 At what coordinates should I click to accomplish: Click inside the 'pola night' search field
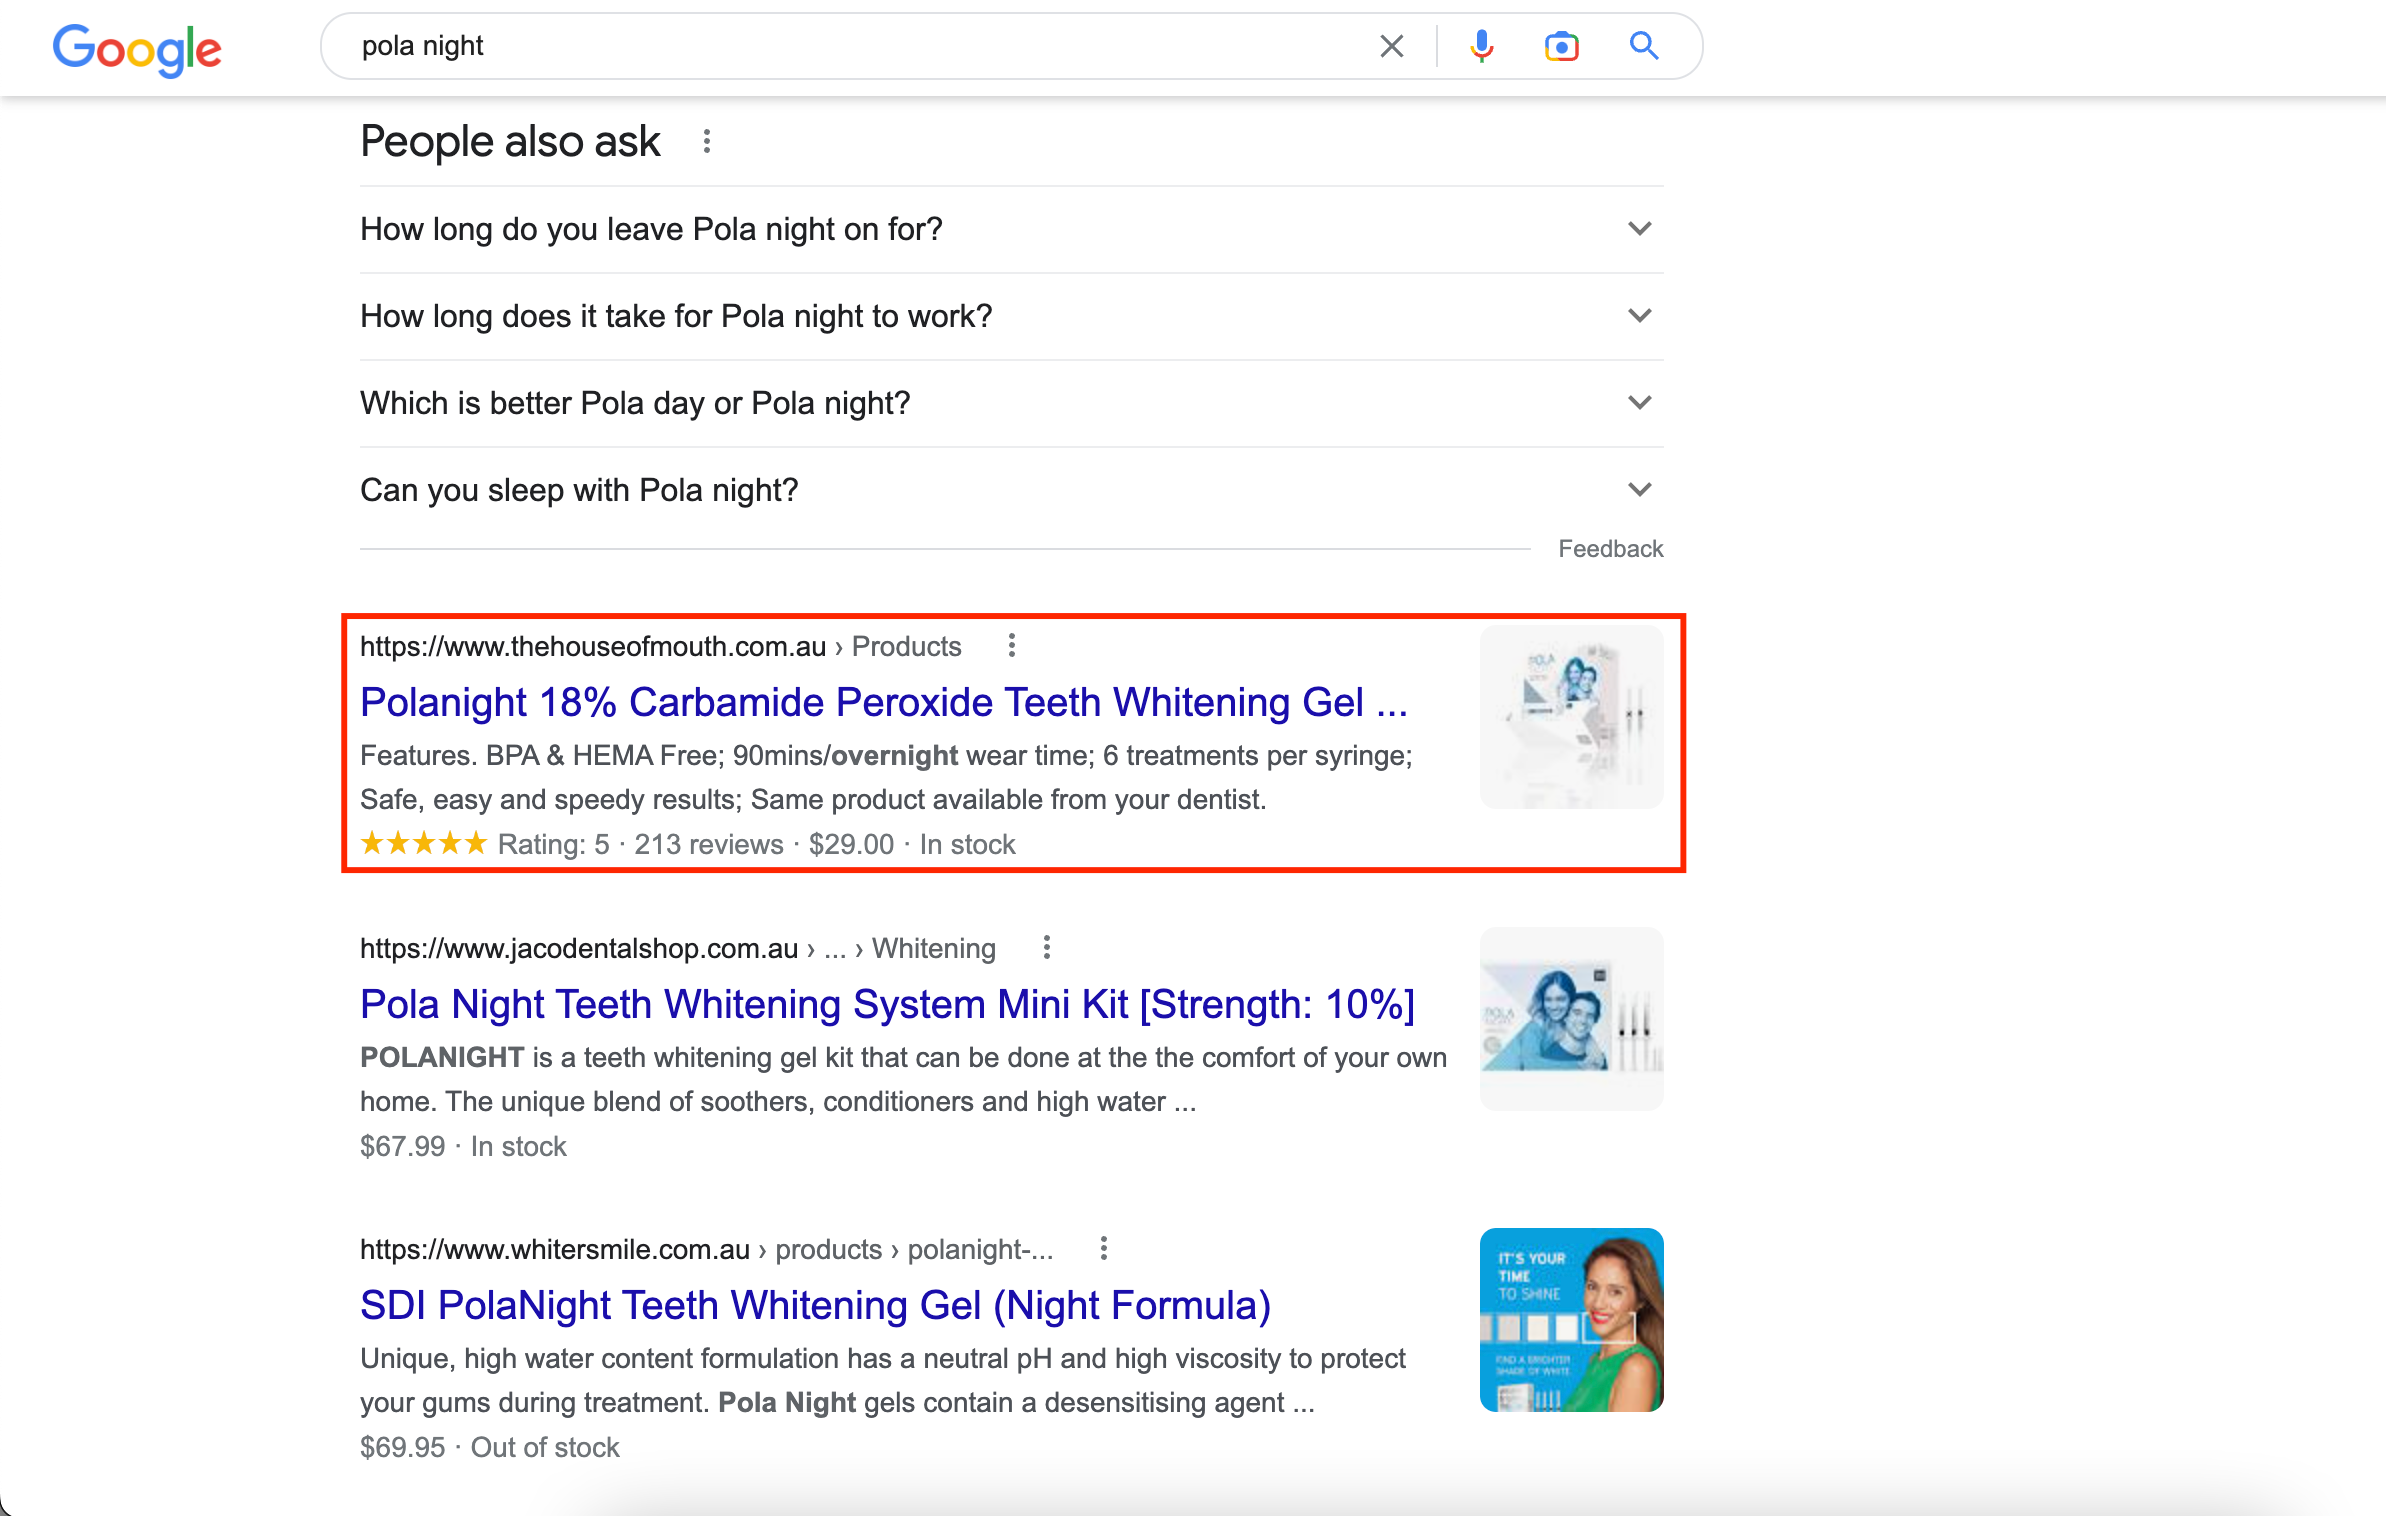coord(850,46)
